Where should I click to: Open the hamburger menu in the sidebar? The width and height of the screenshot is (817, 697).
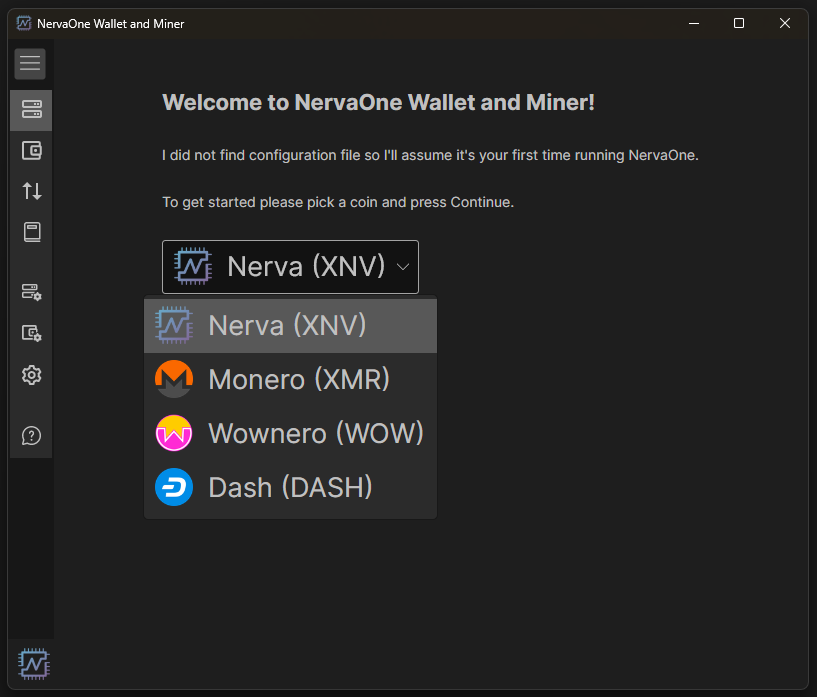pyautogui.click(x=30, y=64)
